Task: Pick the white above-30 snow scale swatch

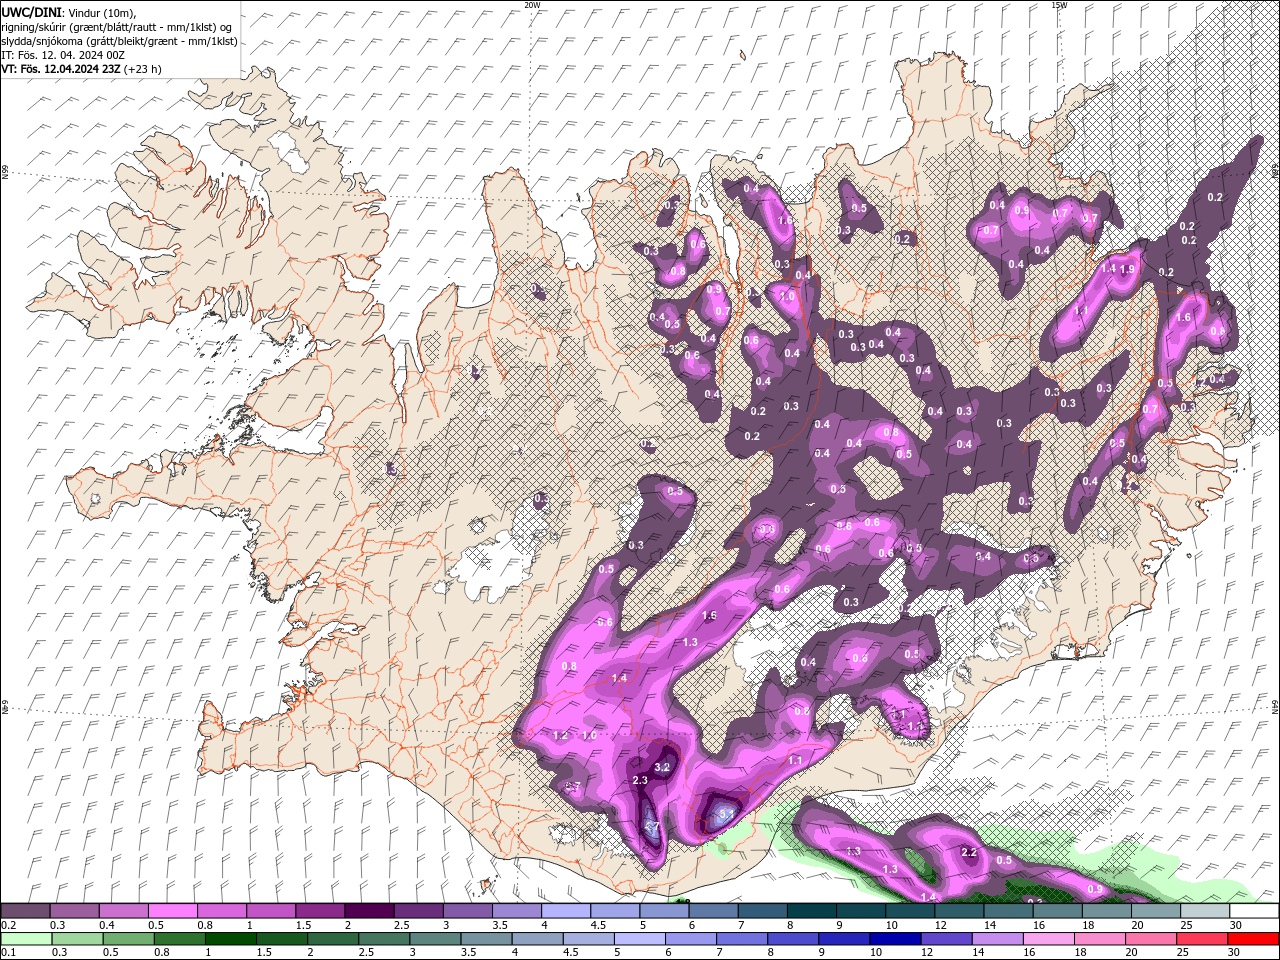Action: click(x=1255, y=911)
